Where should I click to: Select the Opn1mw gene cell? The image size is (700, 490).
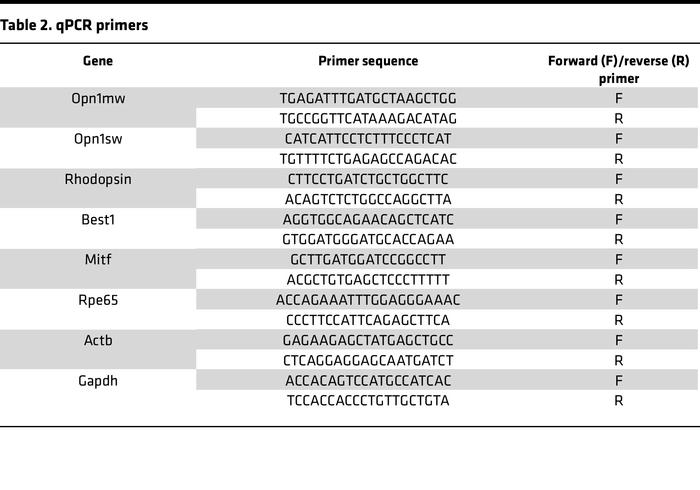pos(97,98)
